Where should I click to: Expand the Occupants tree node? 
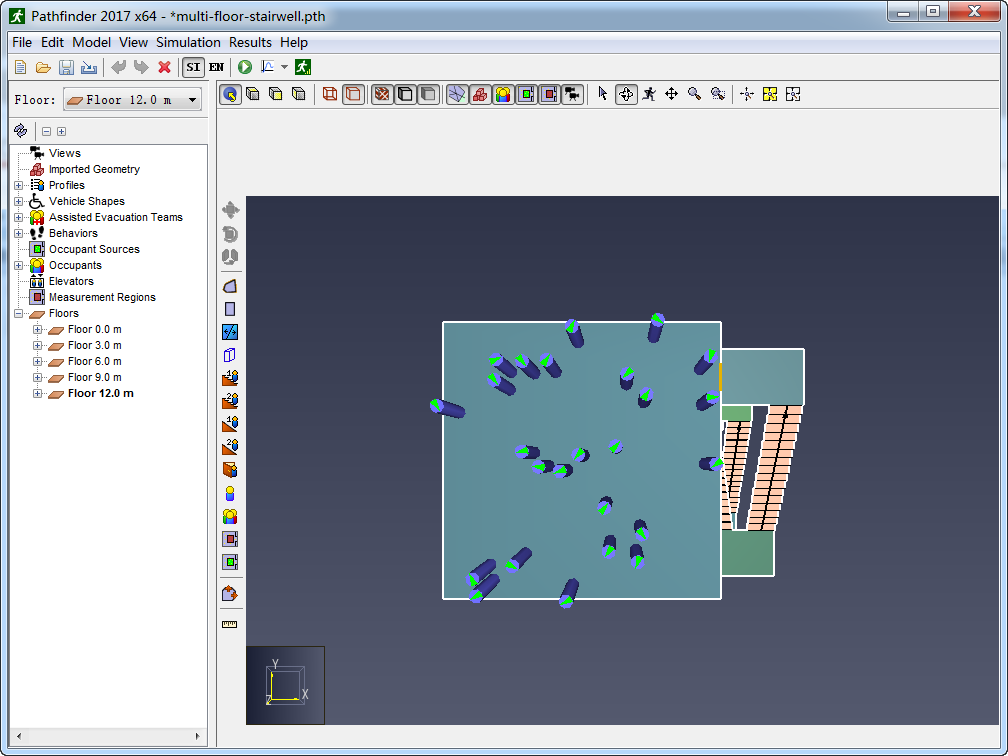click(19, 266)
